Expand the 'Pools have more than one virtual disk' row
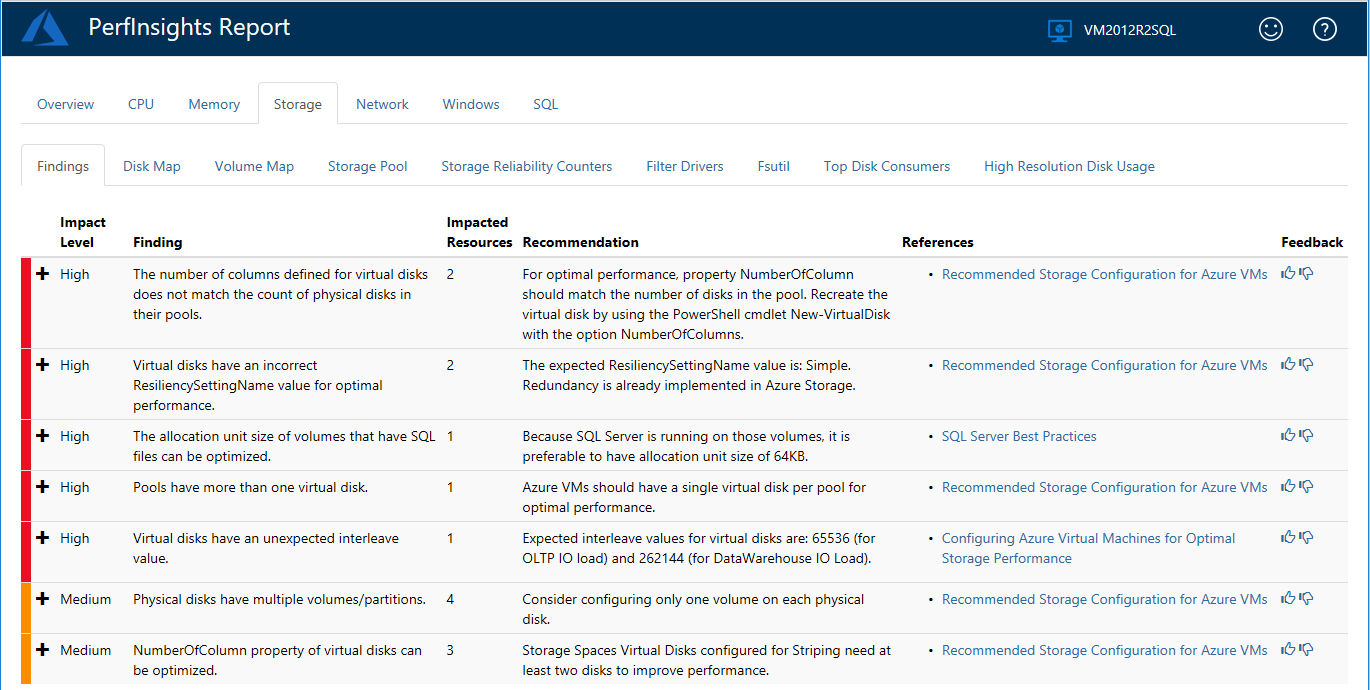The image size is (1370, 690). tap(42, 487)
